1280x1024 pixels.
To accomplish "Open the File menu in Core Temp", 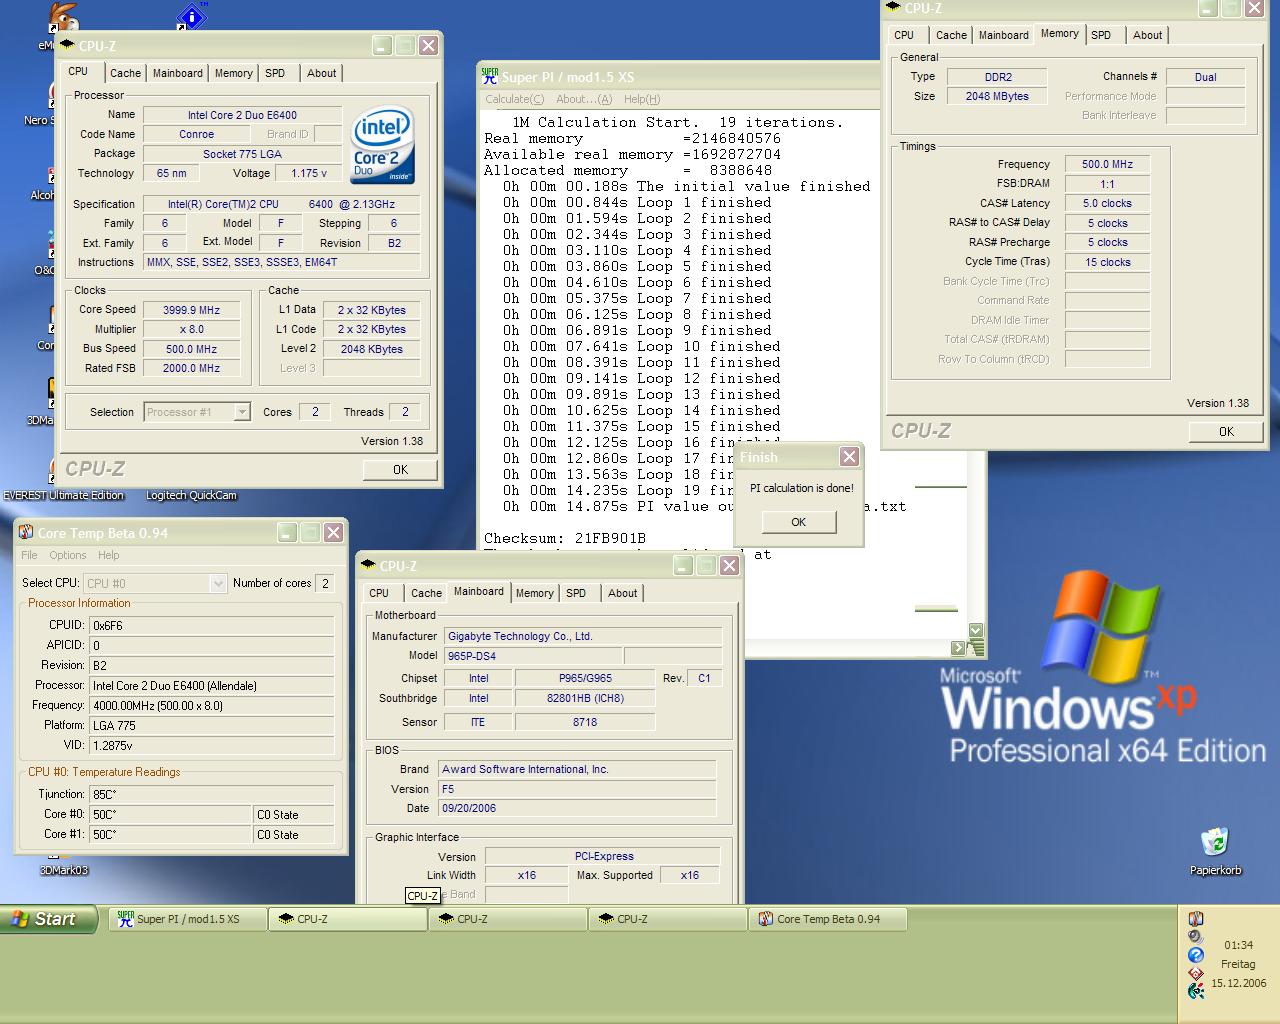I will pyautogui.click(x=29, y=555).
